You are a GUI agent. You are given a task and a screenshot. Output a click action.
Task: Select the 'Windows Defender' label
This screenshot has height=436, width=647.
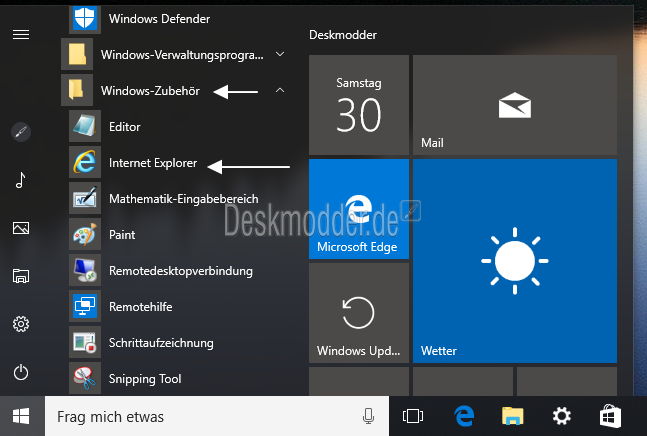coord(159,19)
